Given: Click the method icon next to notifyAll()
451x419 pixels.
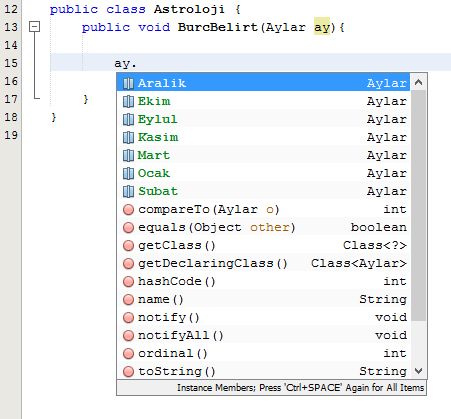Looking at the screenshot, I should pyautogui.click(x=128, y=335).
